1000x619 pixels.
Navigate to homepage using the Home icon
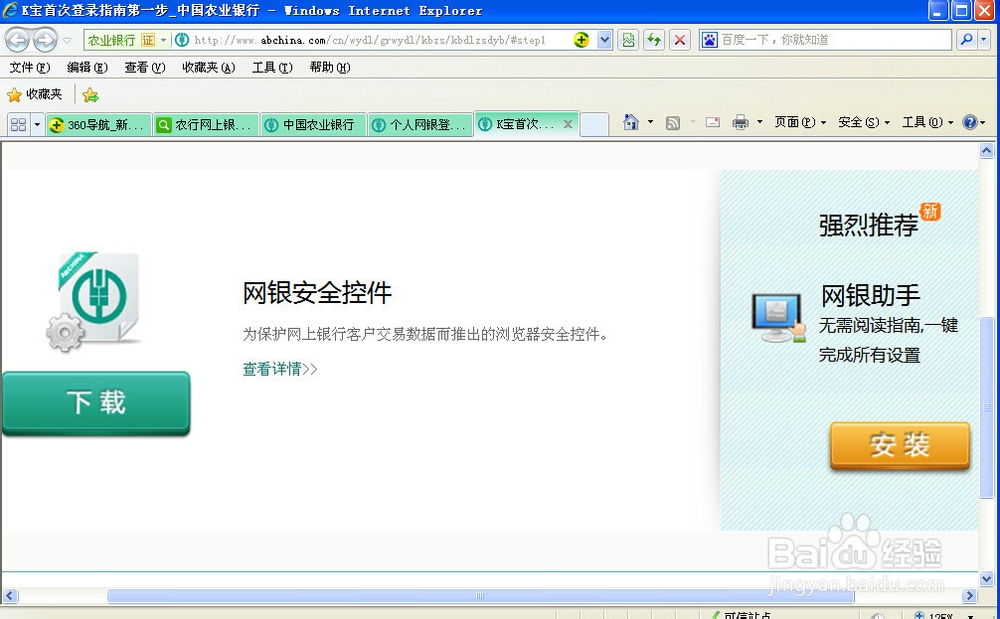point(632,122)
